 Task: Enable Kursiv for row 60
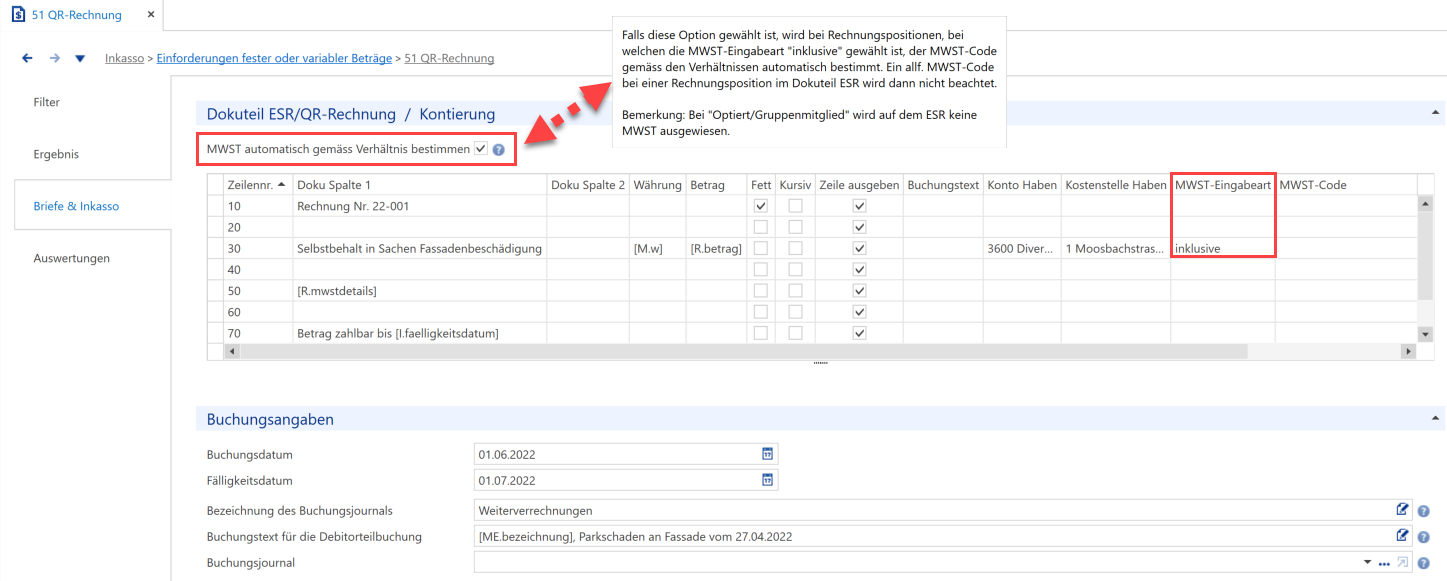tap(795, 312)
